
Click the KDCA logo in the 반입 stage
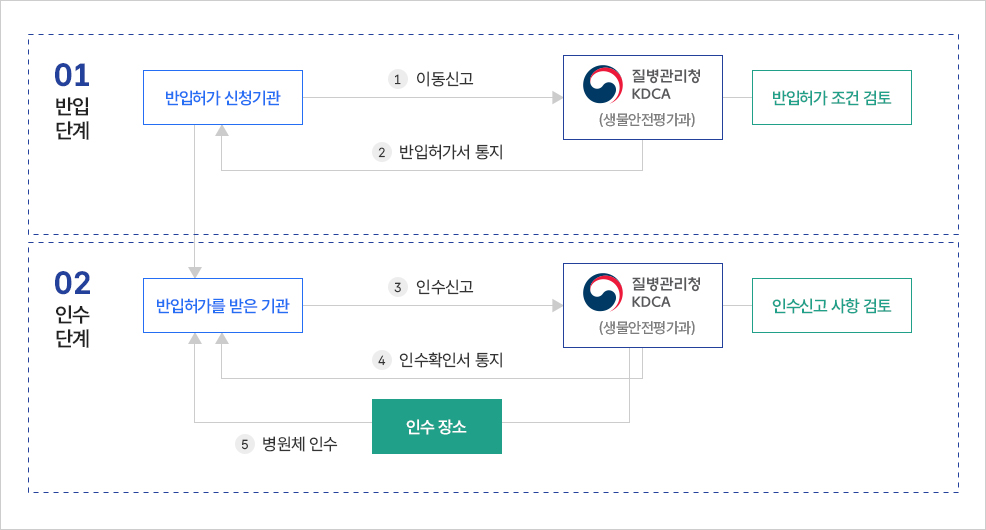[602, 85]
